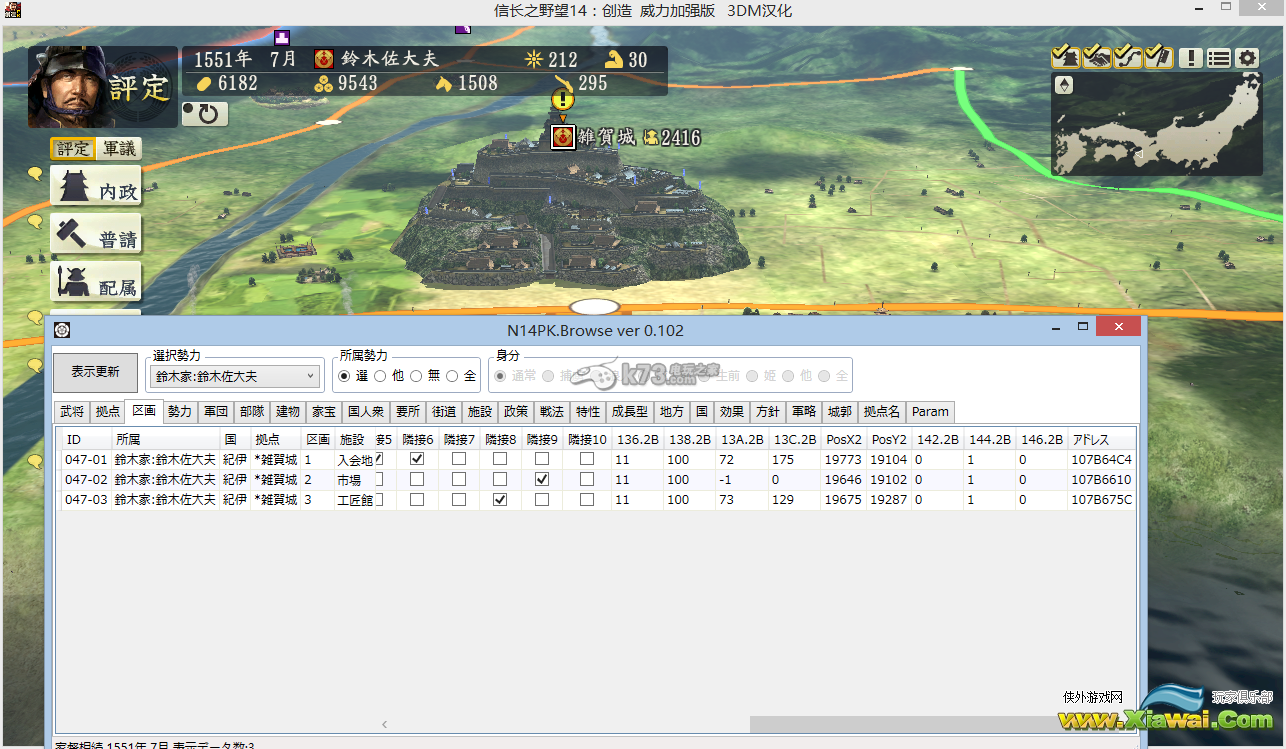This screenshot has width=1286, height=749.
Task: Click the circular arrow advance button
Action: coord(205,113)
